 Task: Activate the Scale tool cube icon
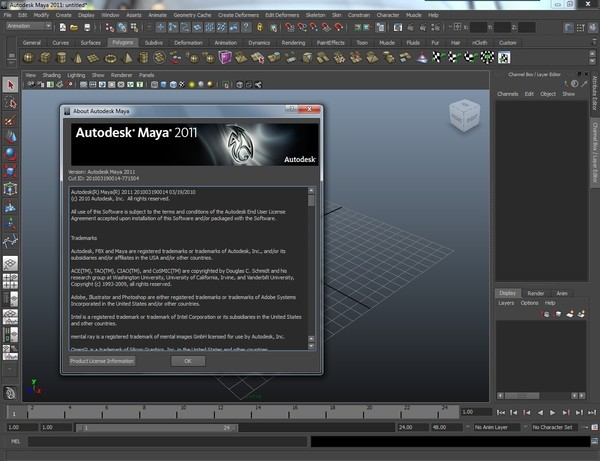click(10, 171)
